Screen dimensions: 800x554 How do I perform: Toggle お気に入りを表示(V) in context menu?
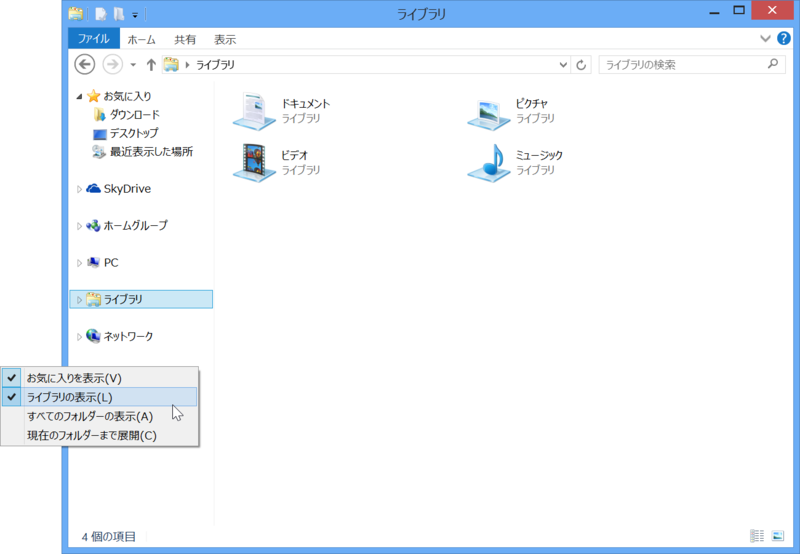99,378
